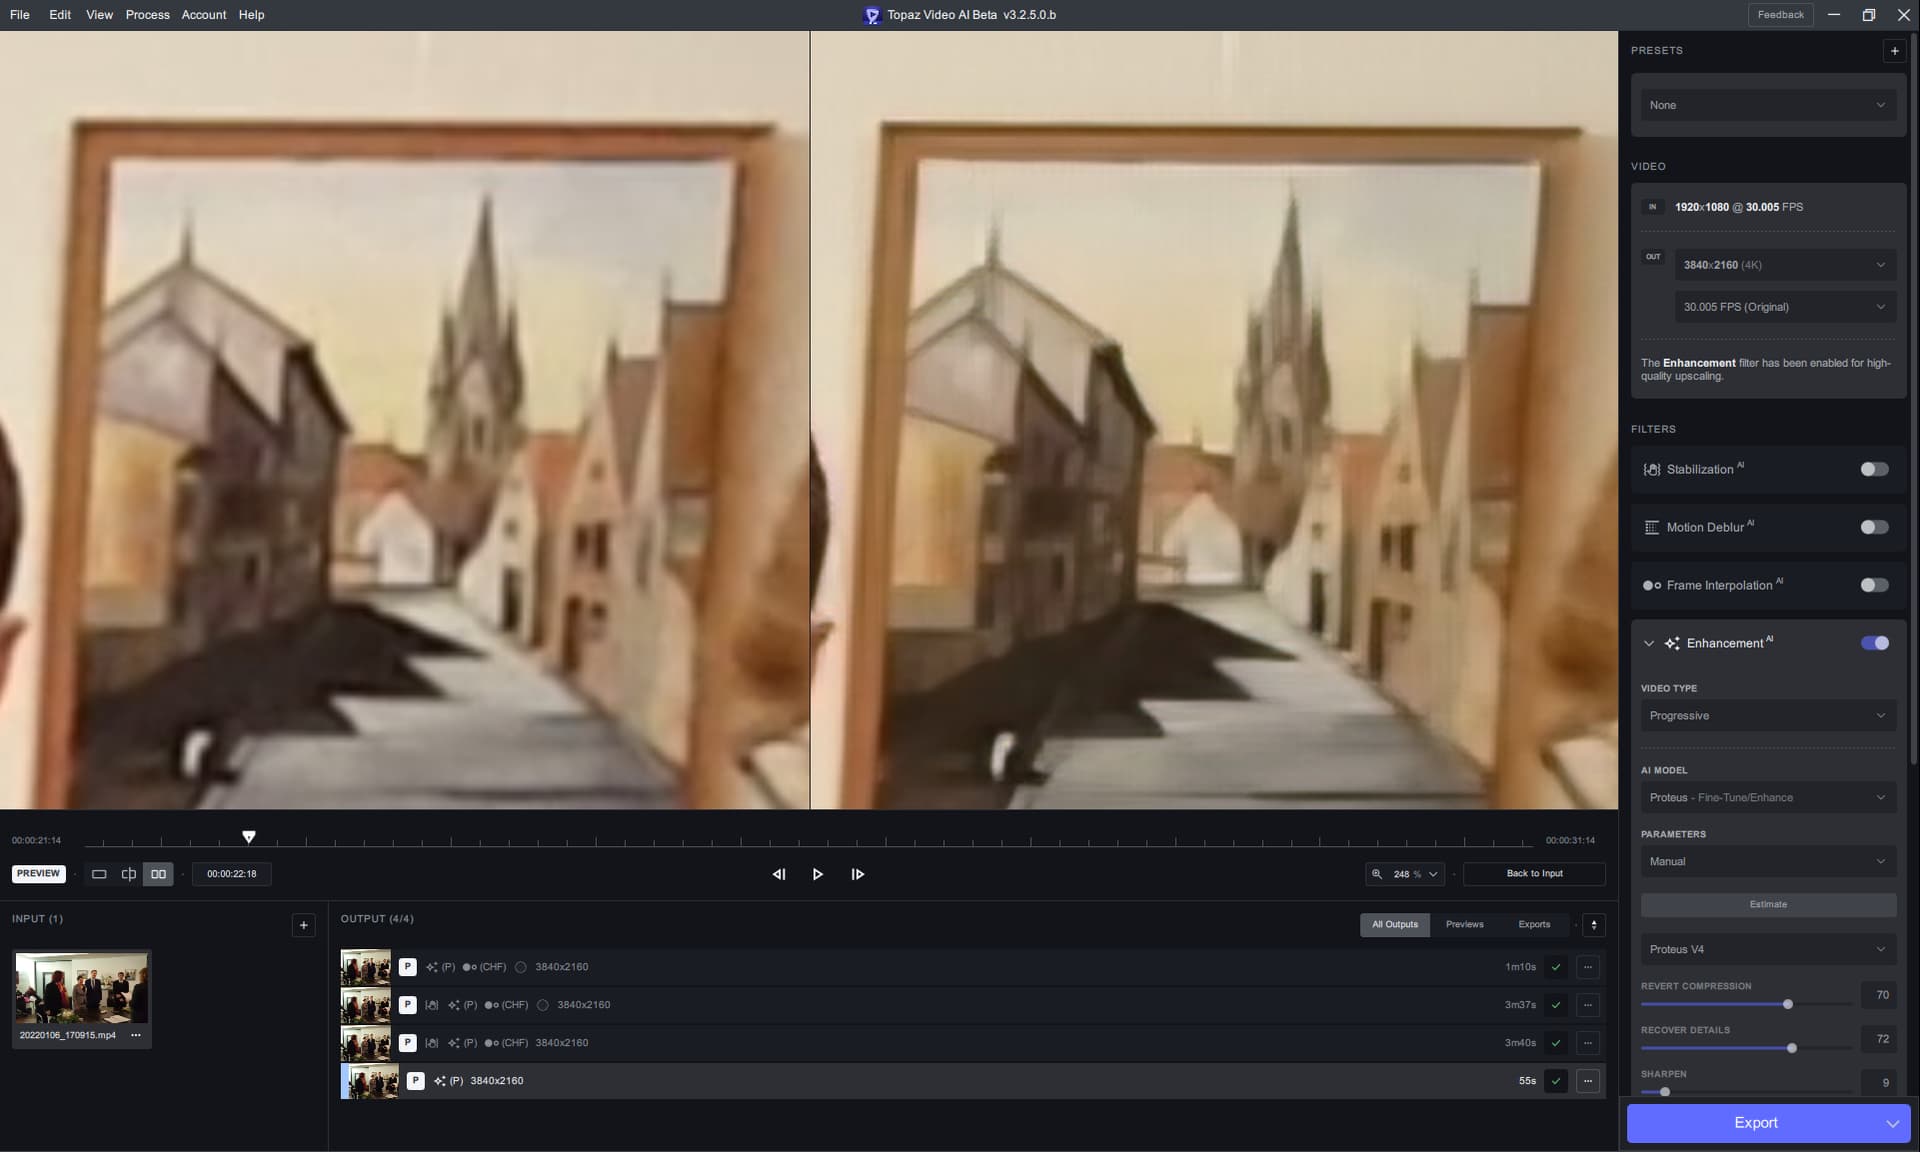The width and height of the screenshot is (1920, 1152).
Task: Click the Back to Input button
Action: click(x=1534, y=874)
